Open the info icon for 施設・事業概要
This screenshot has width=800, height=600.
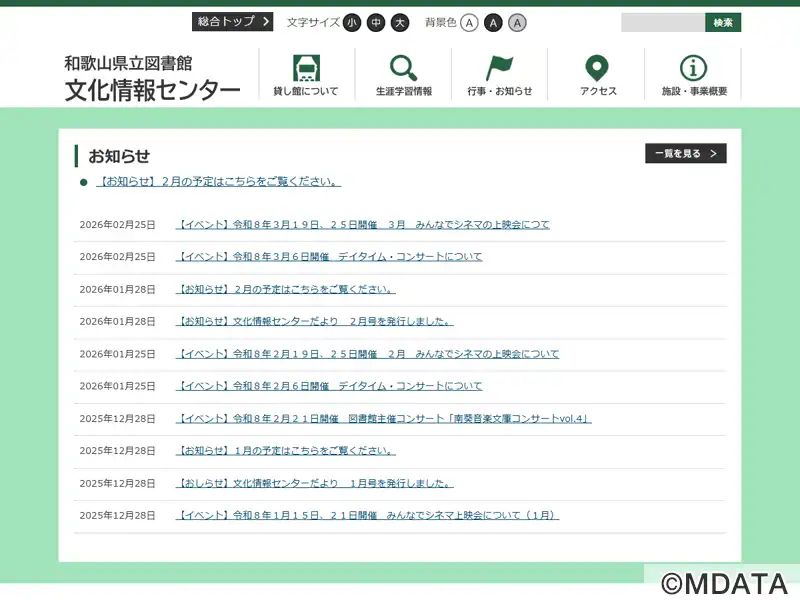point(694,68)
